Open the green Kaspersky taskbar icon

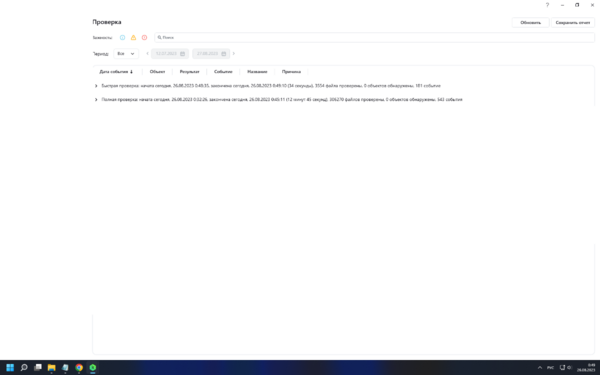point(93,367)
